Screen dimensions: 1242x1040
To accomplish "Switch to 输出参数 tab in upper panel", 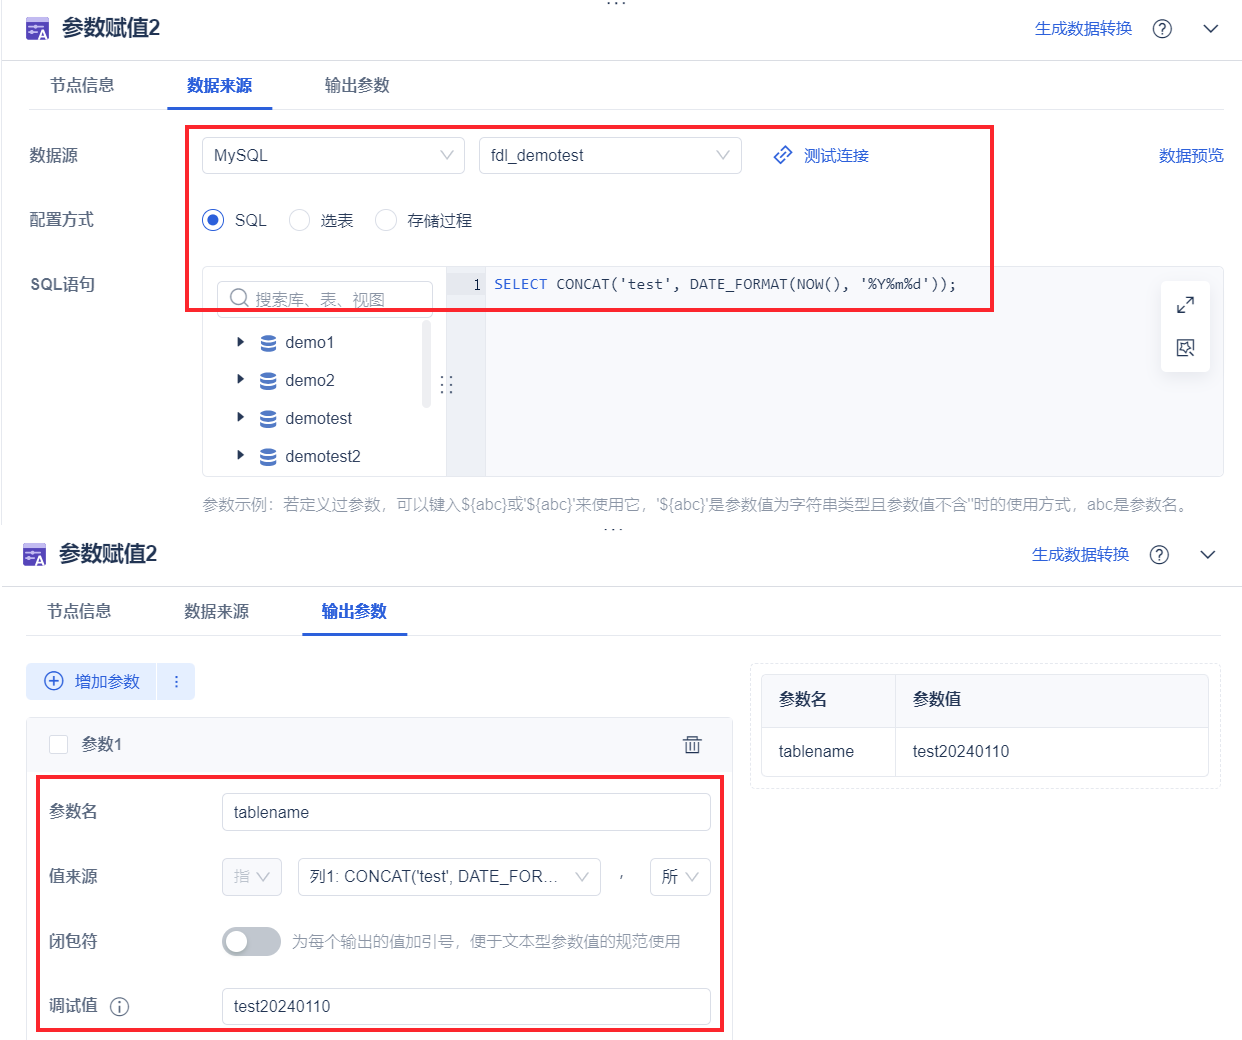I will coord(357,85).
